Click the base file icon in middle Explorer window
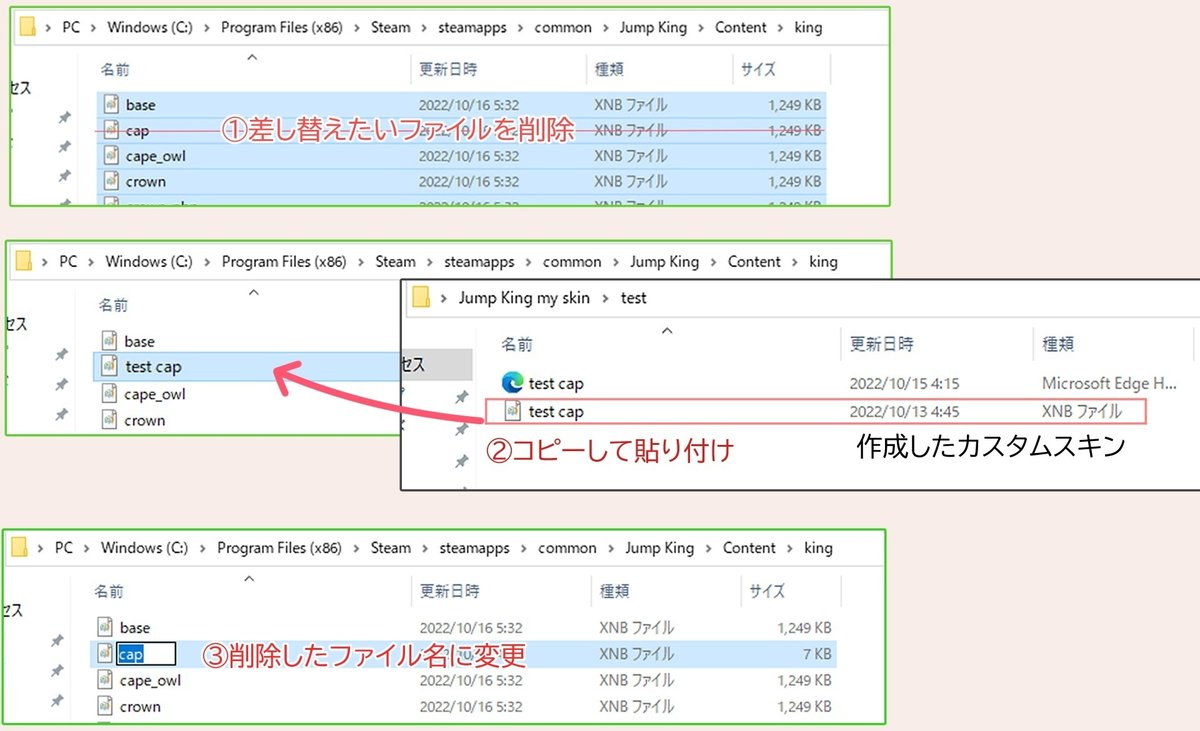Screen dimensions: 1200x731 pyautogui.click(x=109, y=341)
